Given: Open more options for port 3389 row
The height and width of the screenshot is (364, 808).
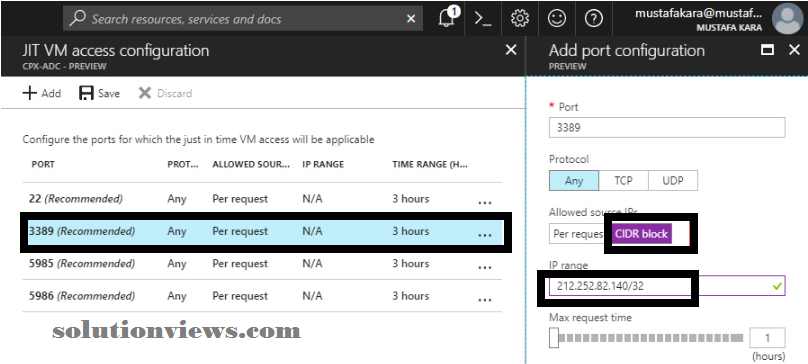Looking at the screenshot, I should (484, 235).
